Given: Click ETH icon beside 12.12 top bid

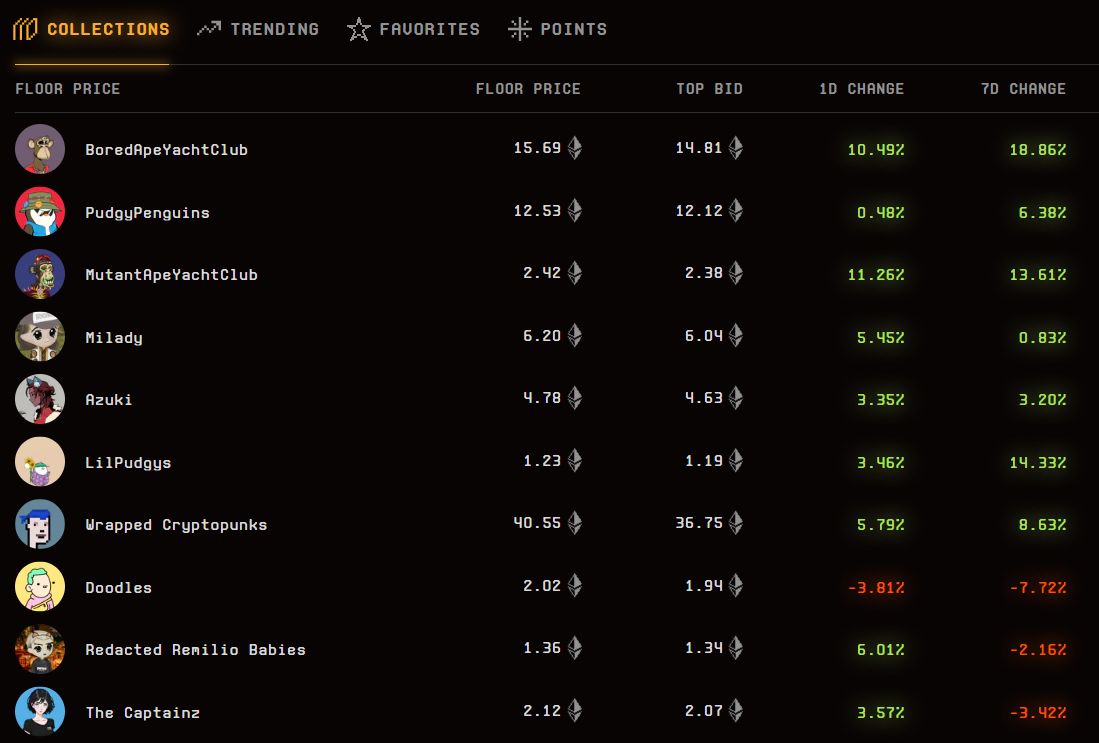Looking at the screenshot, I should coord(735,210).
